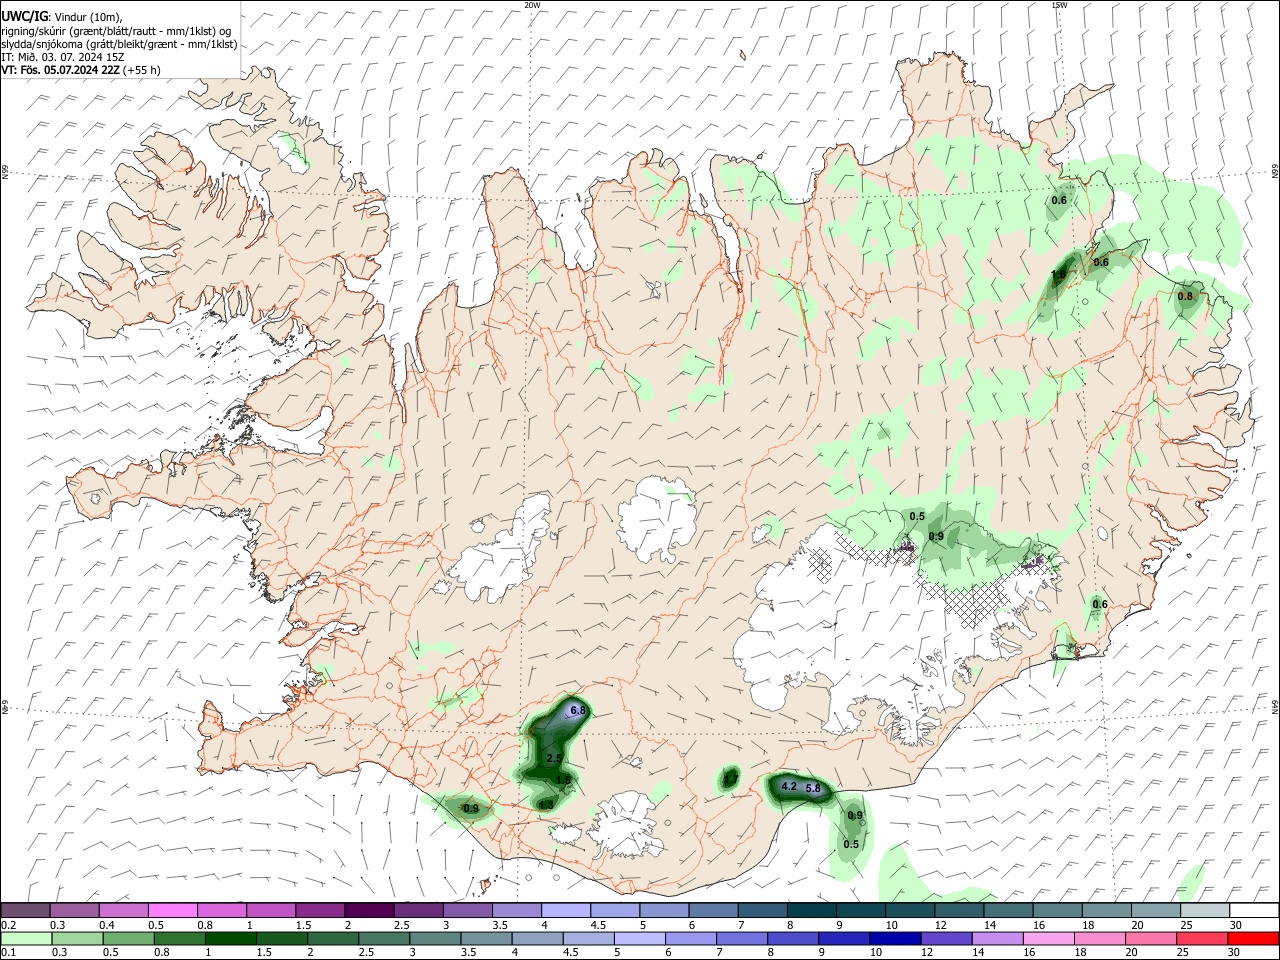Click the 4.2 rainfall value on the south coast
The width and height of the screenshot is (1280, 960).
click(788, 786)
